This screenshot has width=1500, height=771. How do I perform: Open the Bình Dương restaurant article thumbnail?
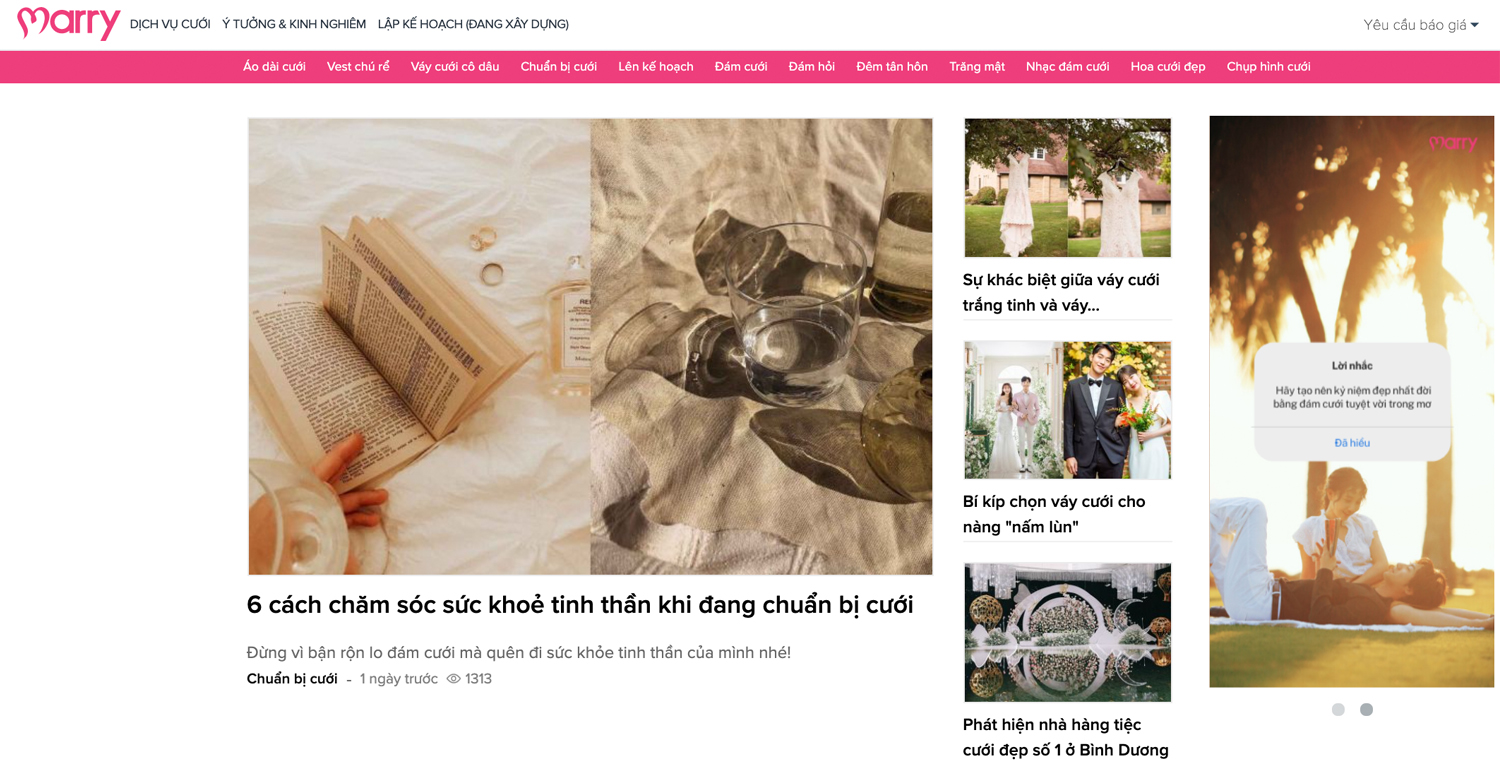point(1067,632)
